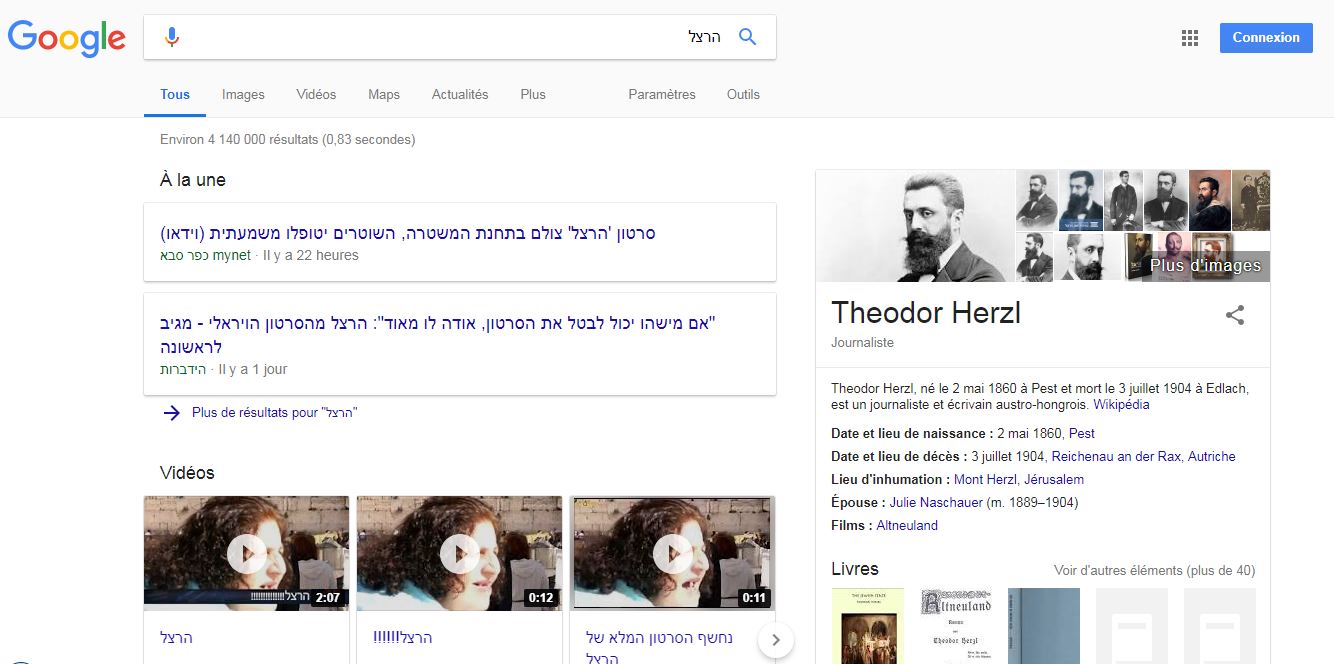Open the Outils options
1334x664 pixels.
coord(743,94)
